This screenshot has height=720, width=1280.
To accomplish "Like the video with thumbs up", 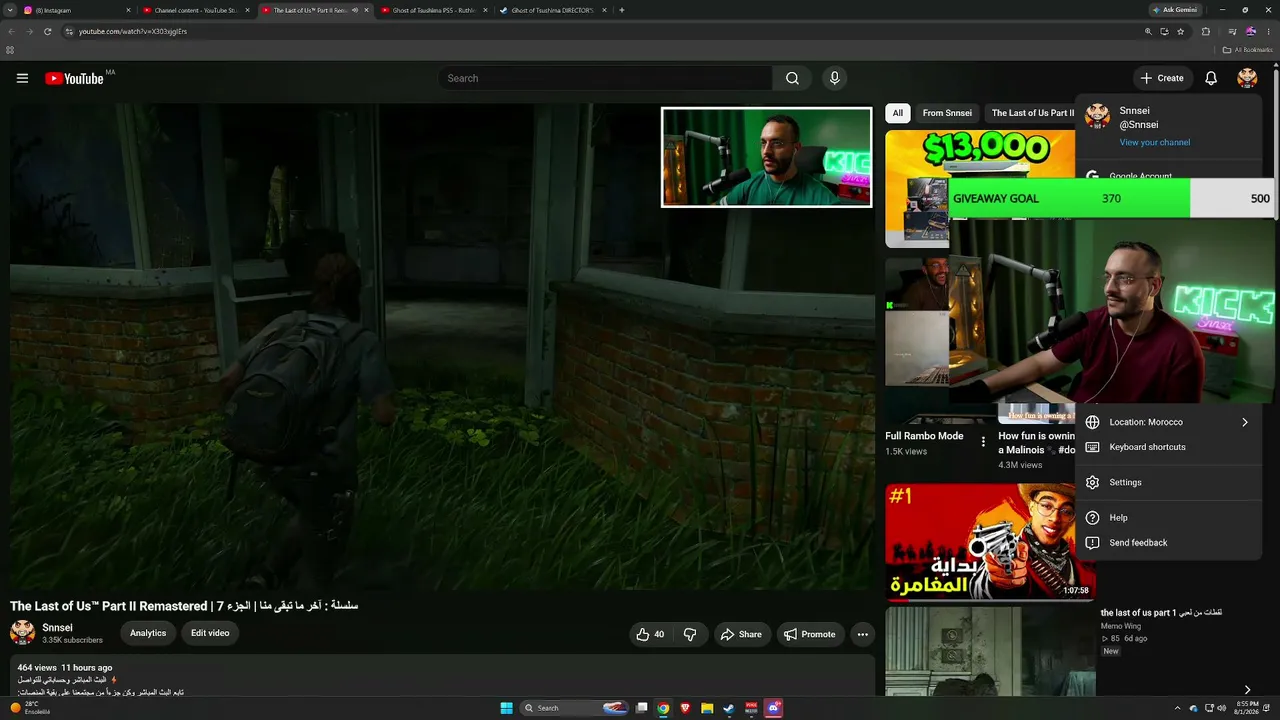I will pos(649,634).
